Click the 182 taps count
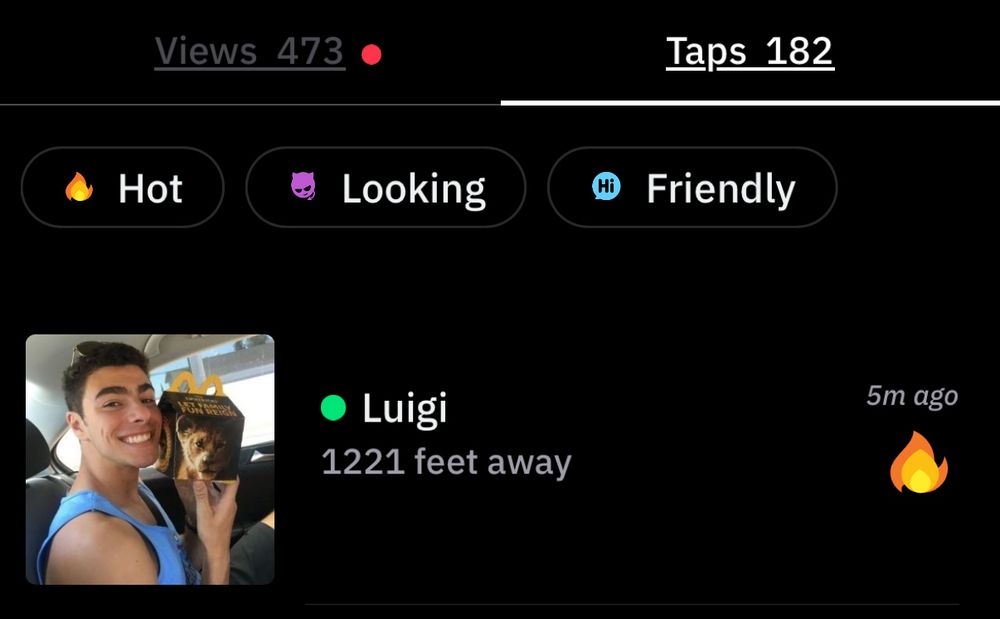The width and height of the screenshot is (1000, 619). [800, 51]
